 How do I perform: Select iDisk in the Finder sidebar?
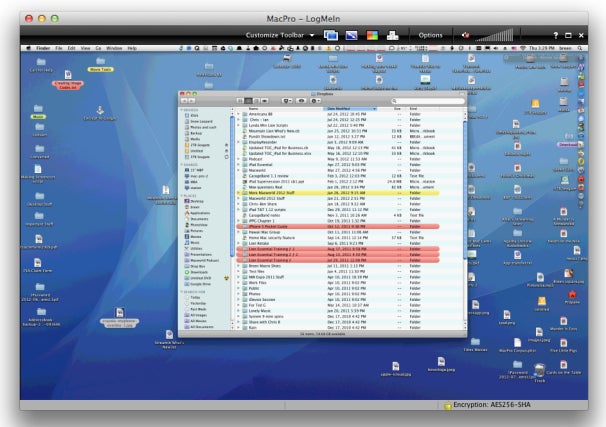(192, 116)
